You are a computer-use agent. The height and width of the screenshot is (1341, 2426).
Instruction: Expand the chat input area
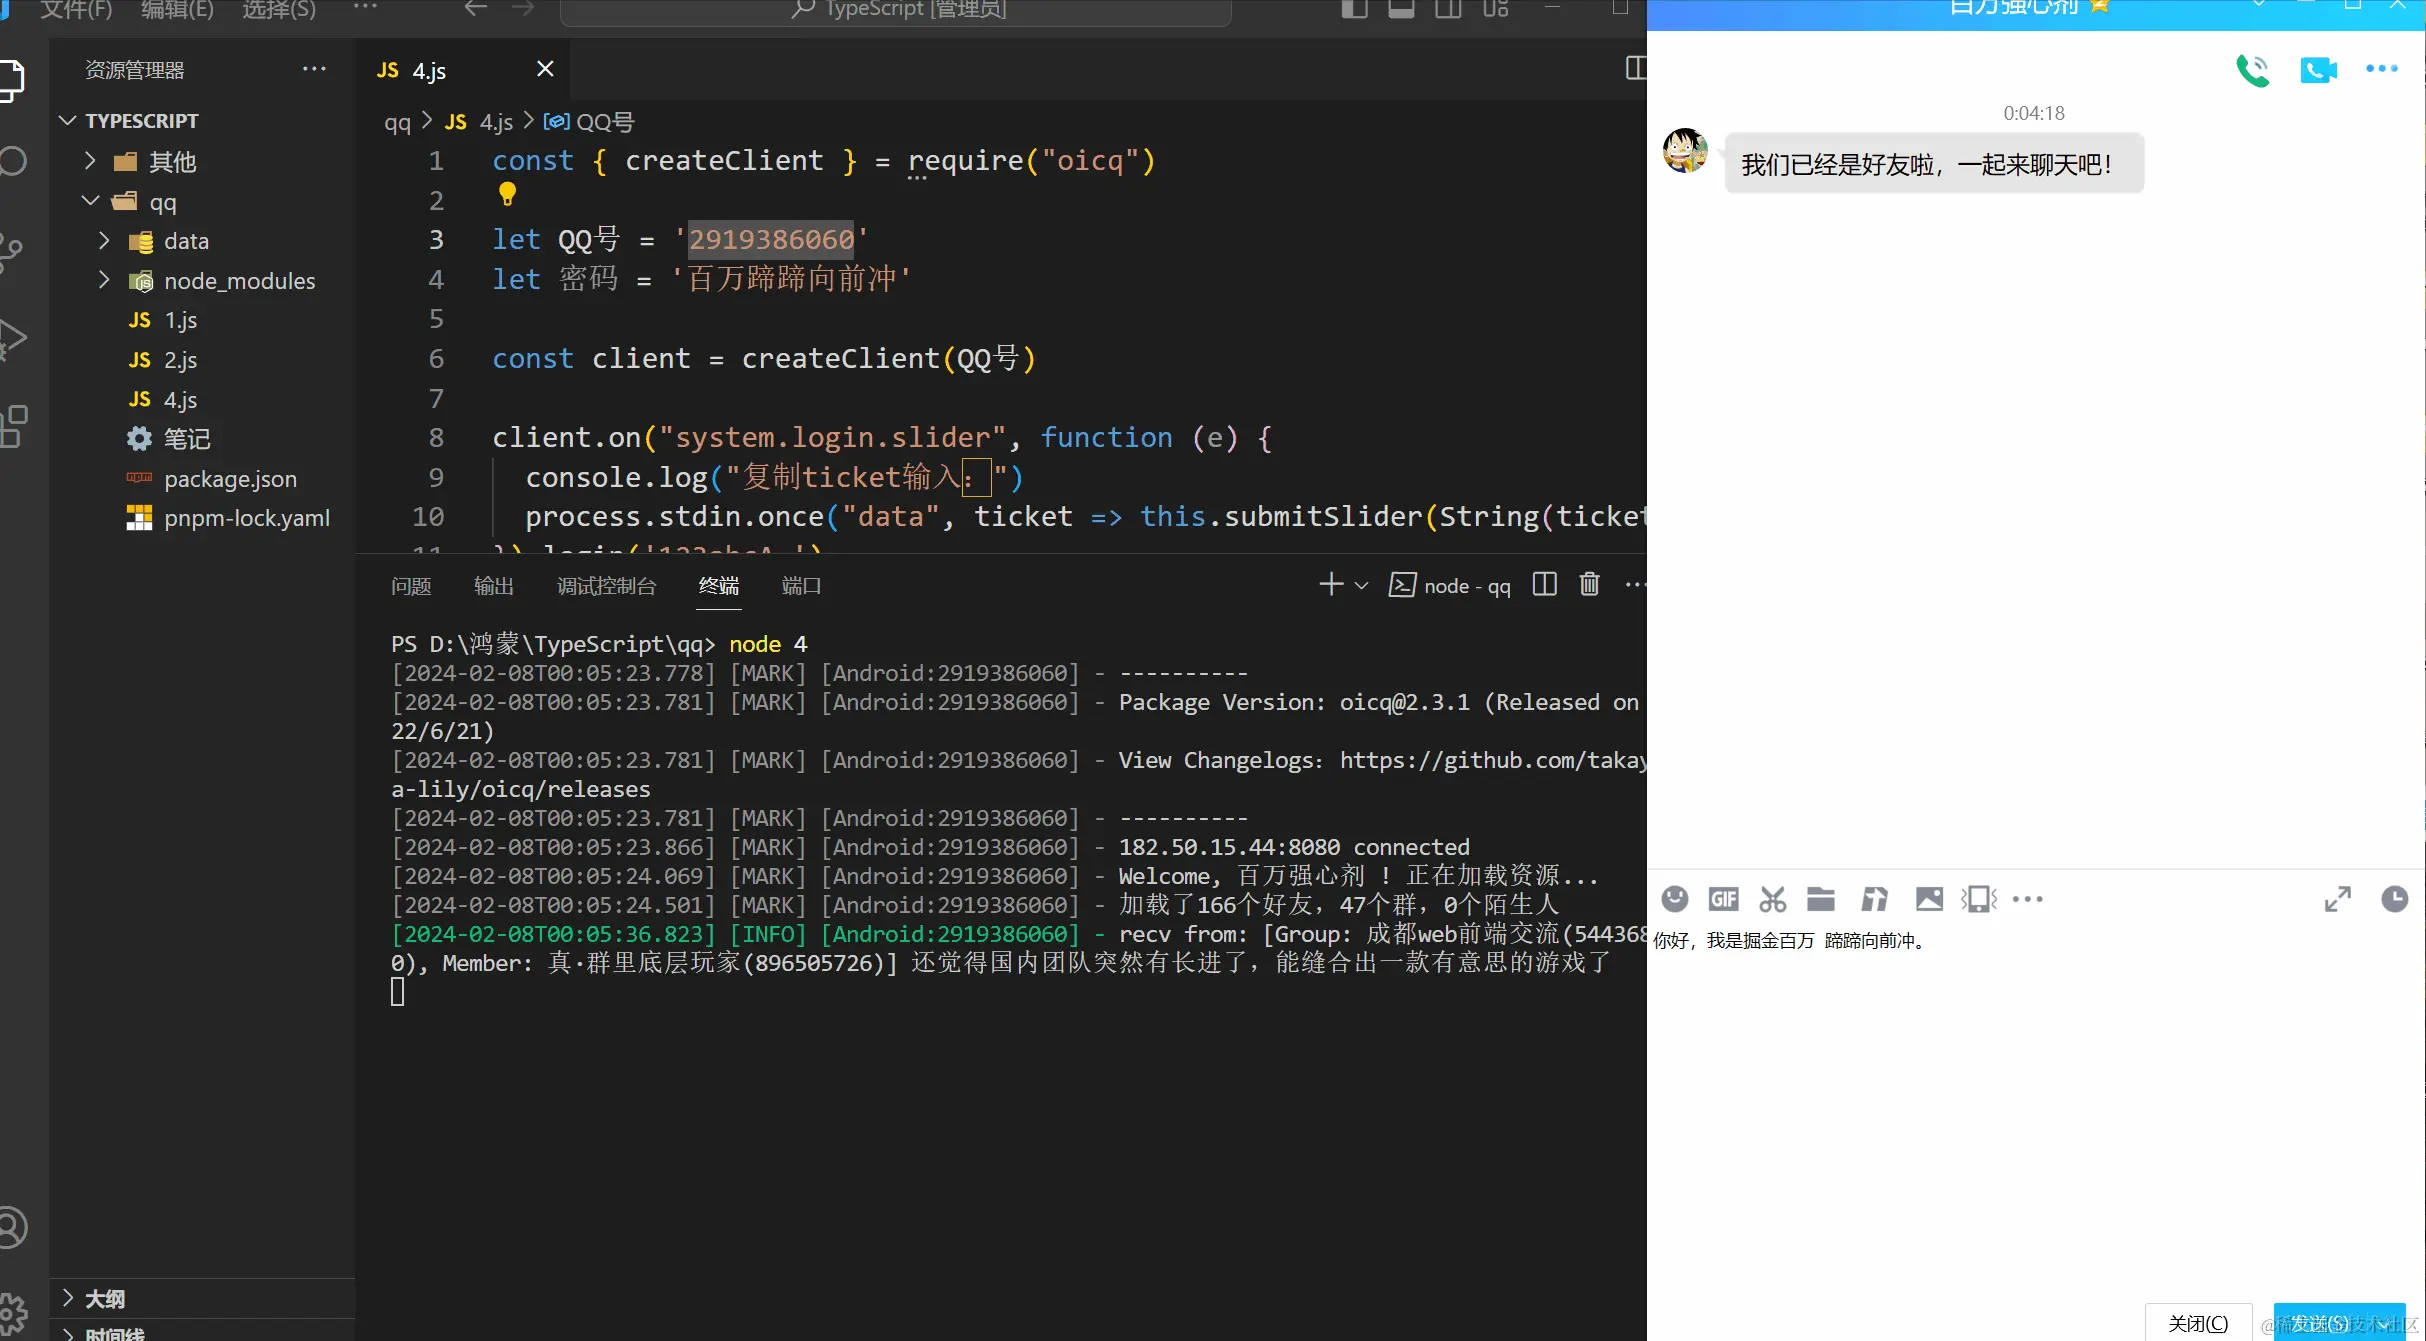tap(2337, 899)
